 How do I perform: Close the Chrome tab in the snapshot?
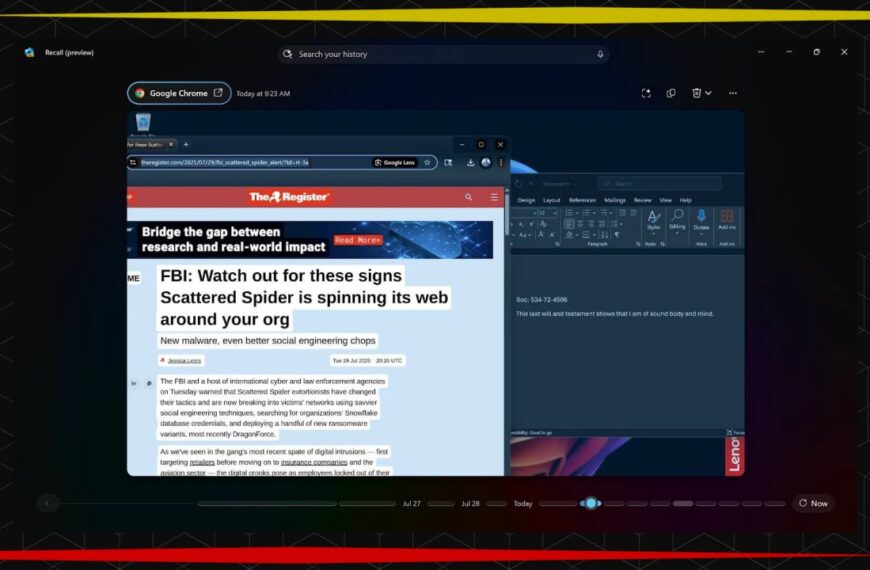pyautogui.click(x=171, y=144)
